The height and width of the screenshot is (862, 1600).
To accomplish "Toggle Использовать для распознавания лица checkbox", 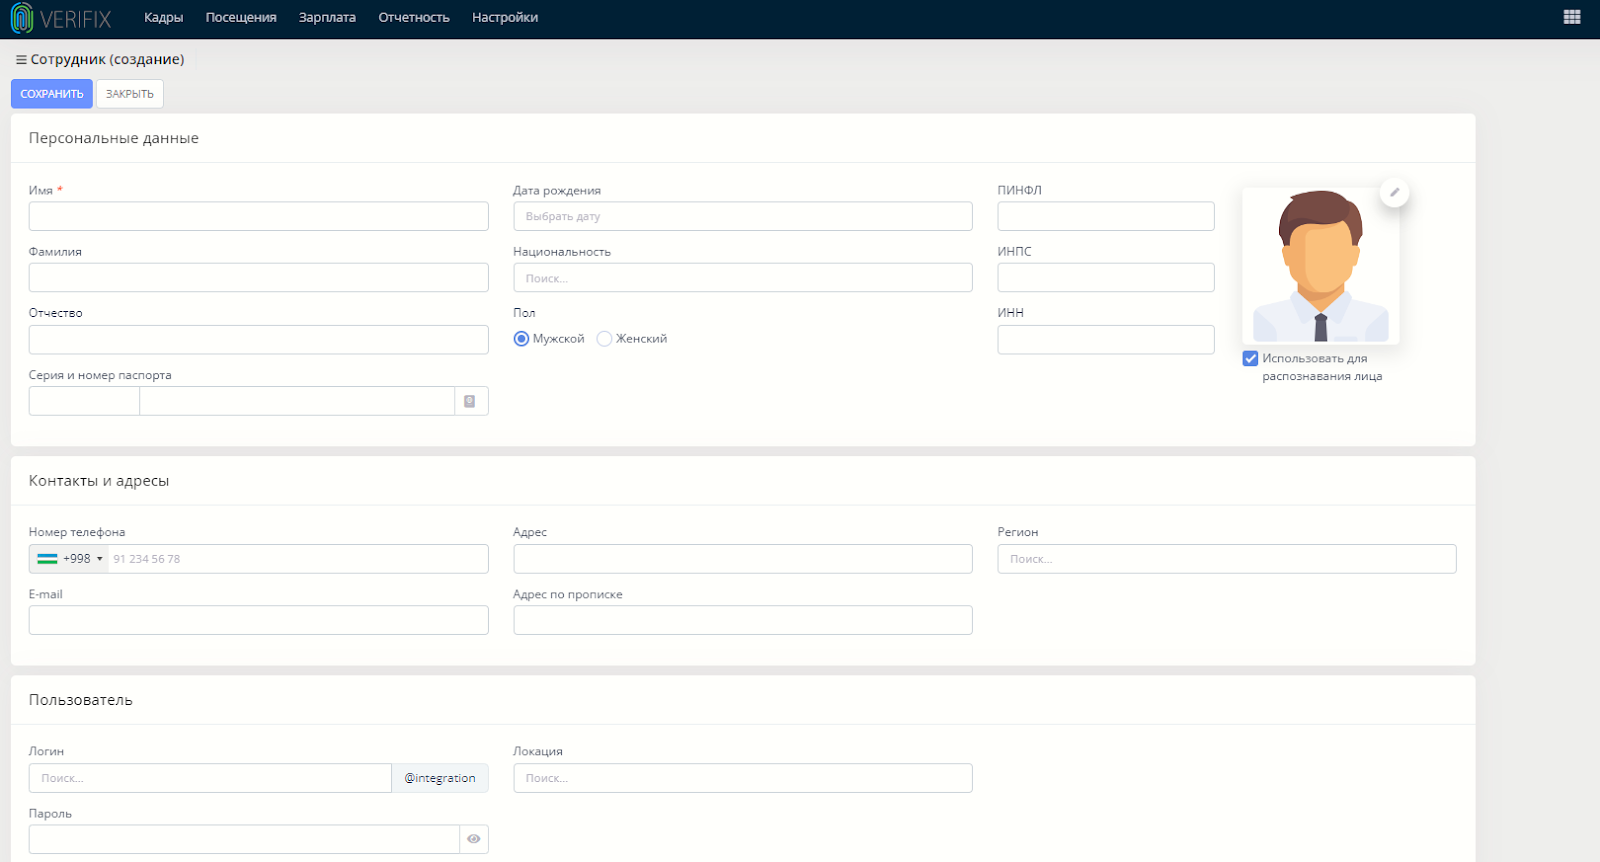I will pyautogui.click(x=1250, y=358).
